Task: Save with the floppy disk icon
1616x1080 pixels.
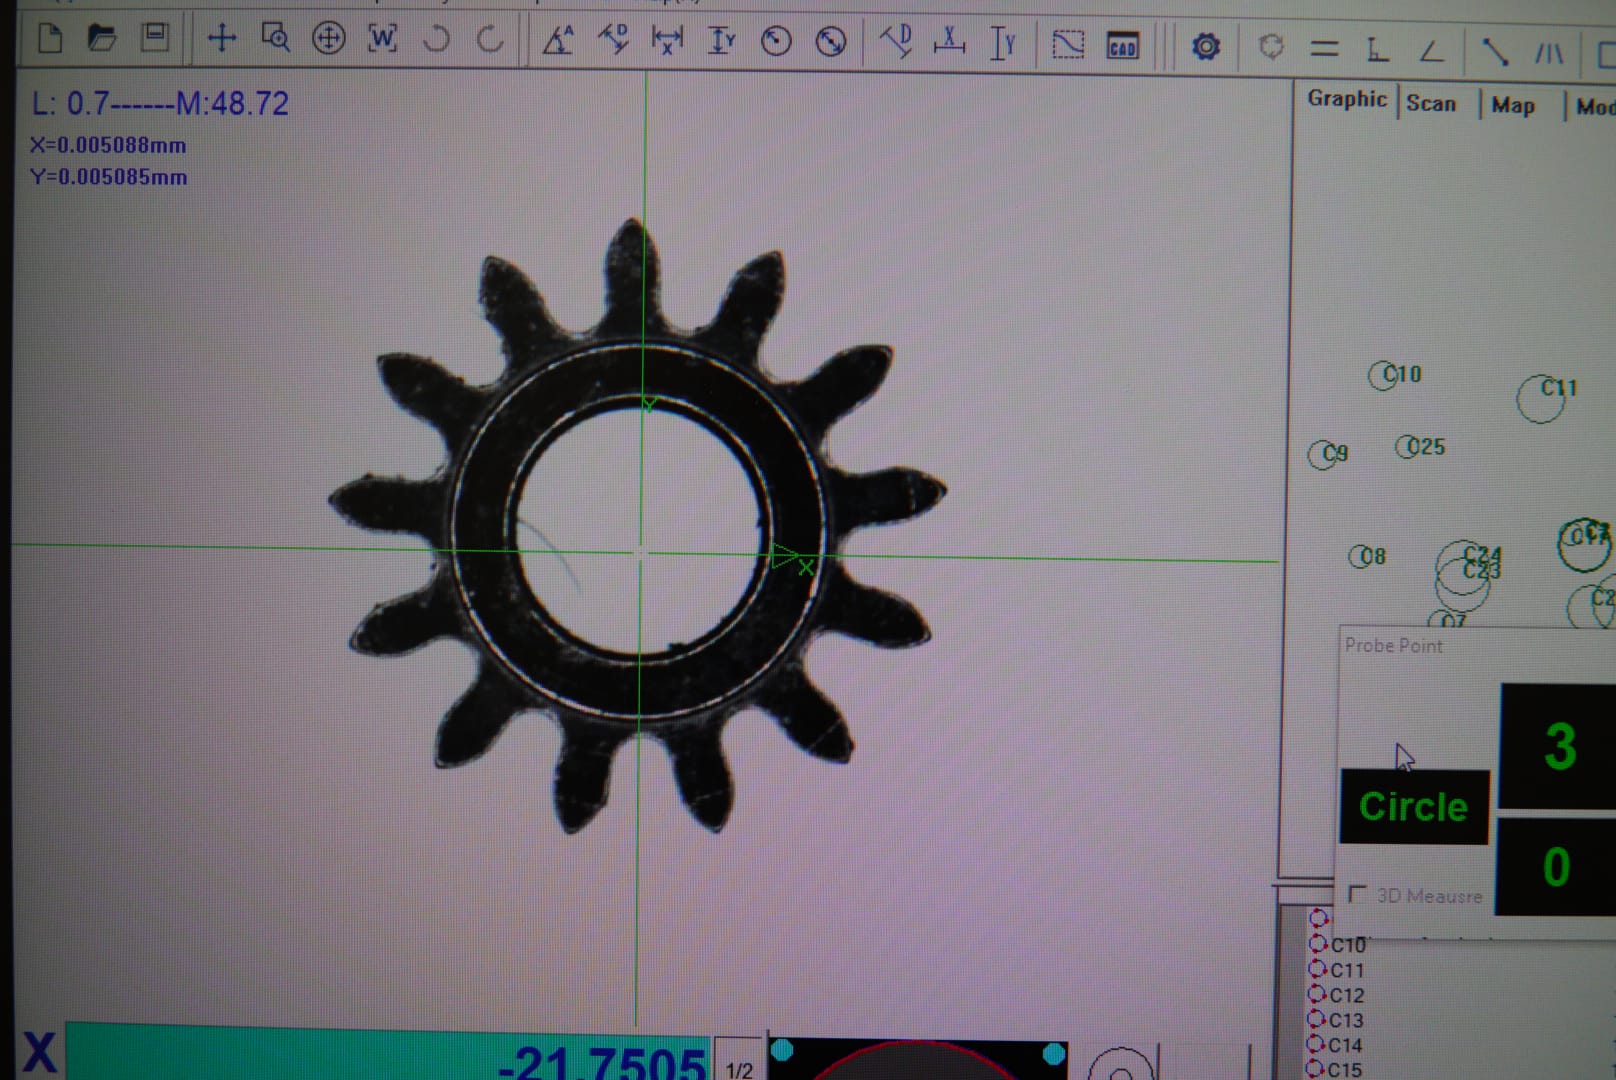Action: [x=155, y=37]
